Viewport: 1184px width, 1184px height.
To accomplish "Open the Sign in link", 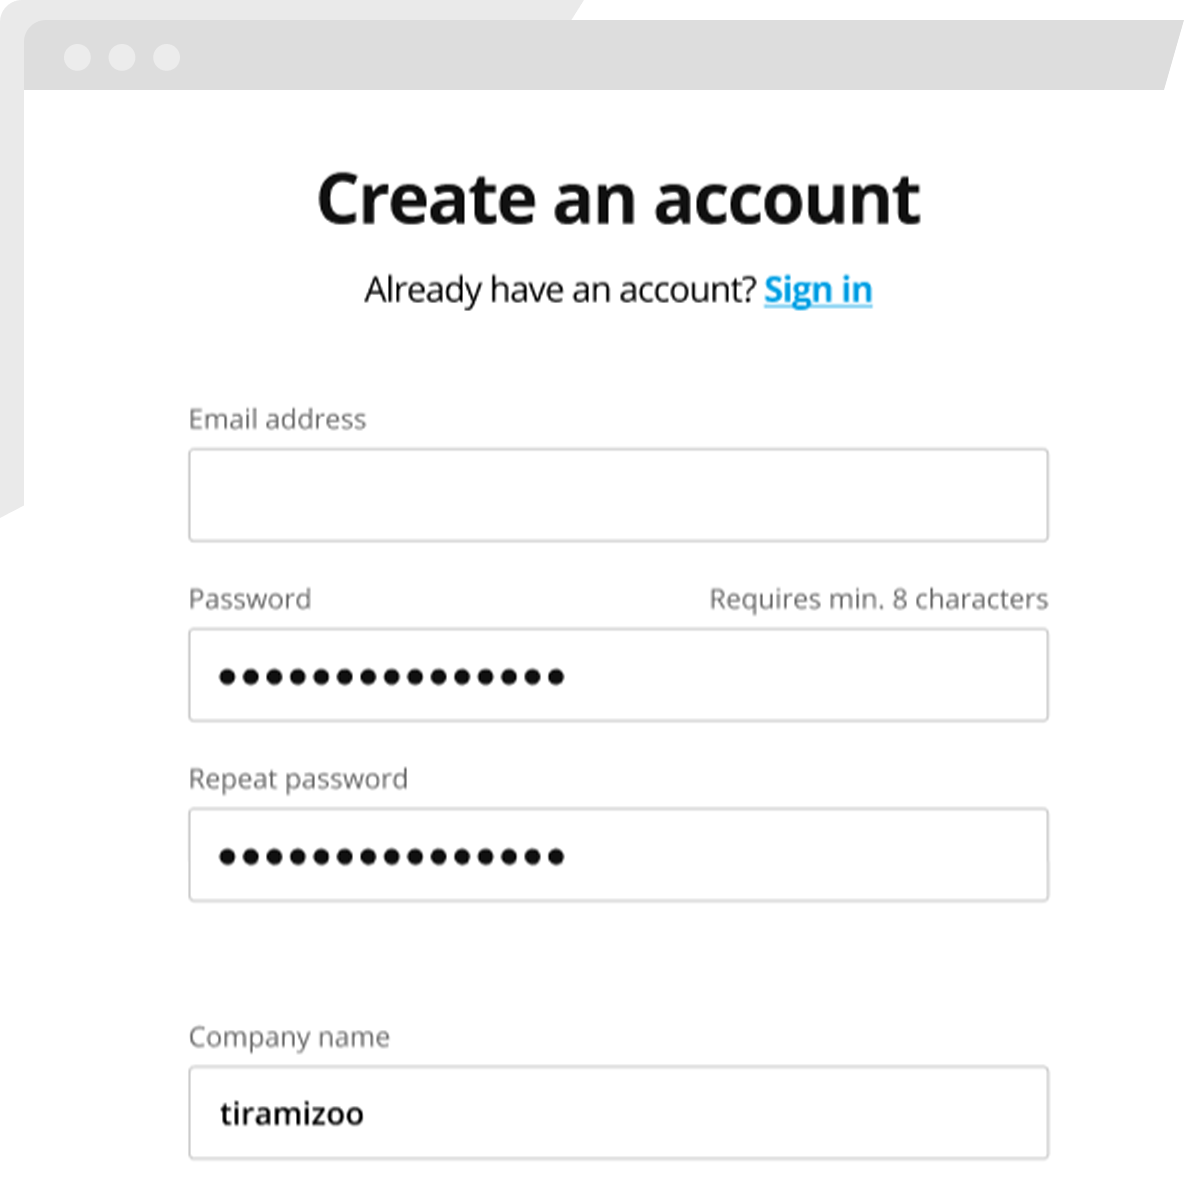I will point(818,290).
